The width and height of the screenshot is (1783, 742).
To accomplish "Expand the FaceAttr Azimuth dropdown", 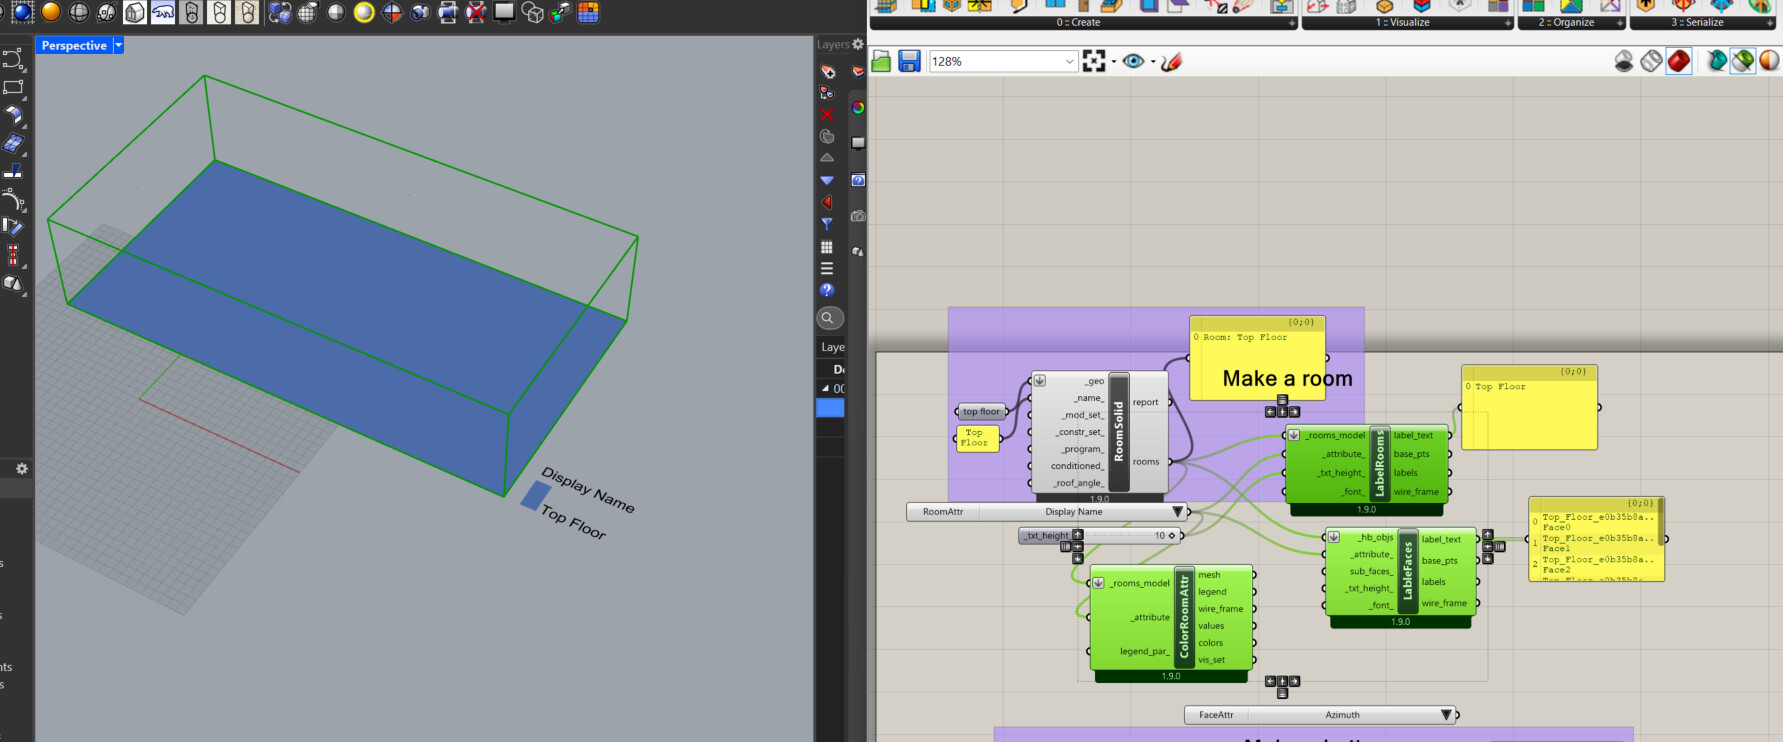I will click(x=1445, y=715).
